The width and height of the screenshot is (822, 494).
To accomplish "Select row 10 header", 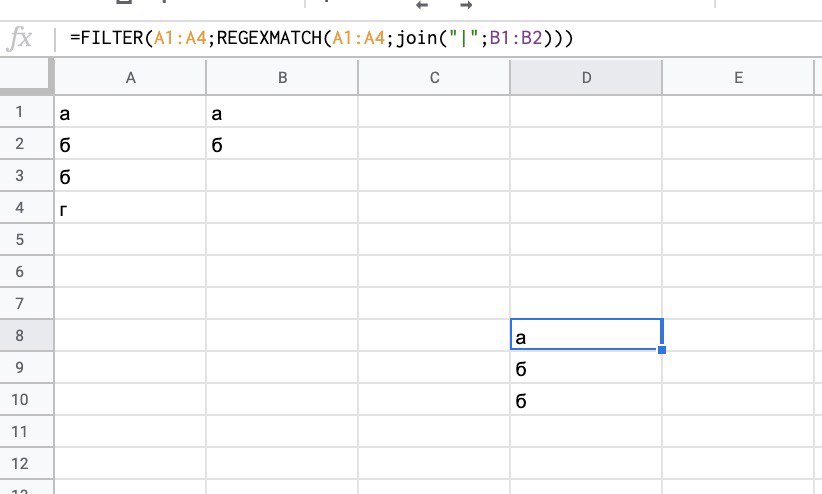I will coord(27,400).
